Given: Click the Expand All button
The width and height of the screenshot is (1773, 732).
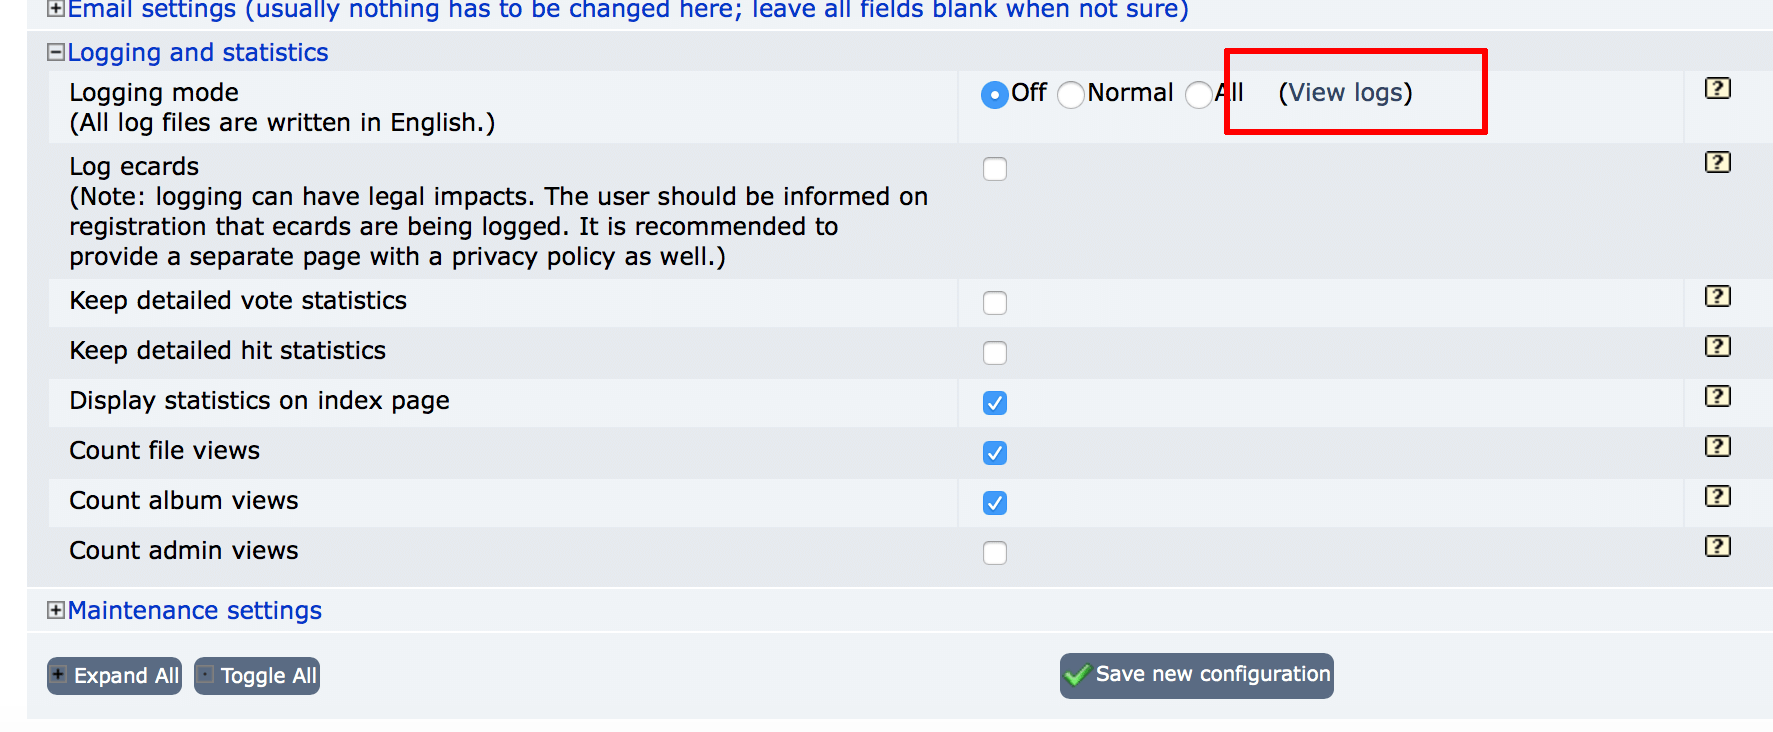Looking at the screenshot, I should tap(114, 676).
